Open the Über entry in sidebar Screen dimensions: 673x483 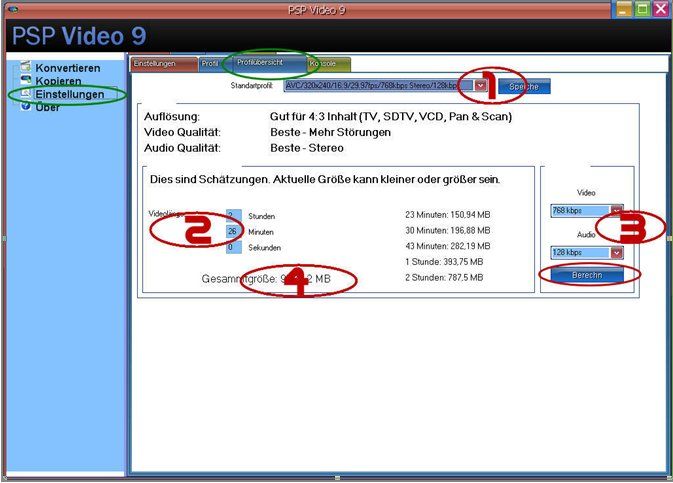47,107
